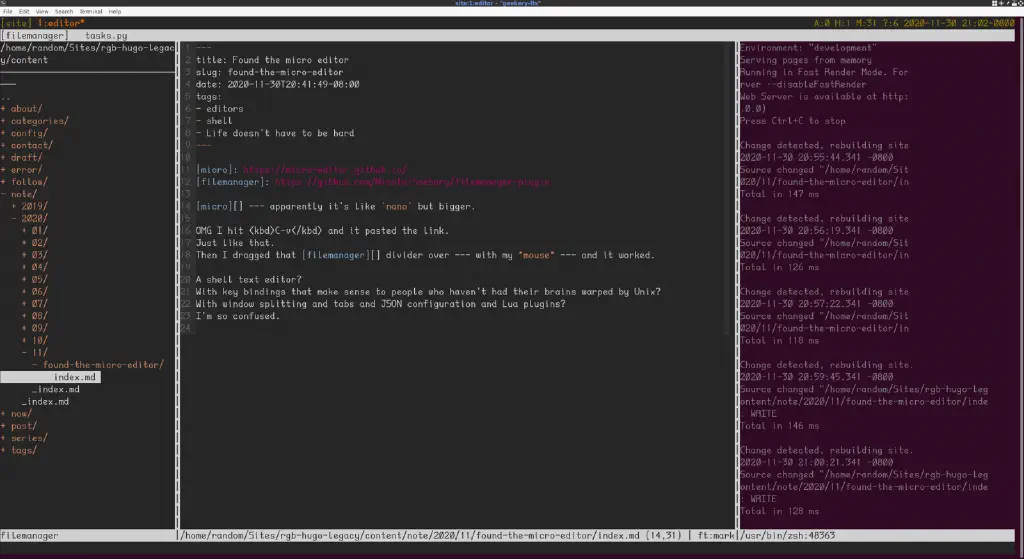Expand the 04/ month folder
1024x559 pixels.
(x=35, y=267)
